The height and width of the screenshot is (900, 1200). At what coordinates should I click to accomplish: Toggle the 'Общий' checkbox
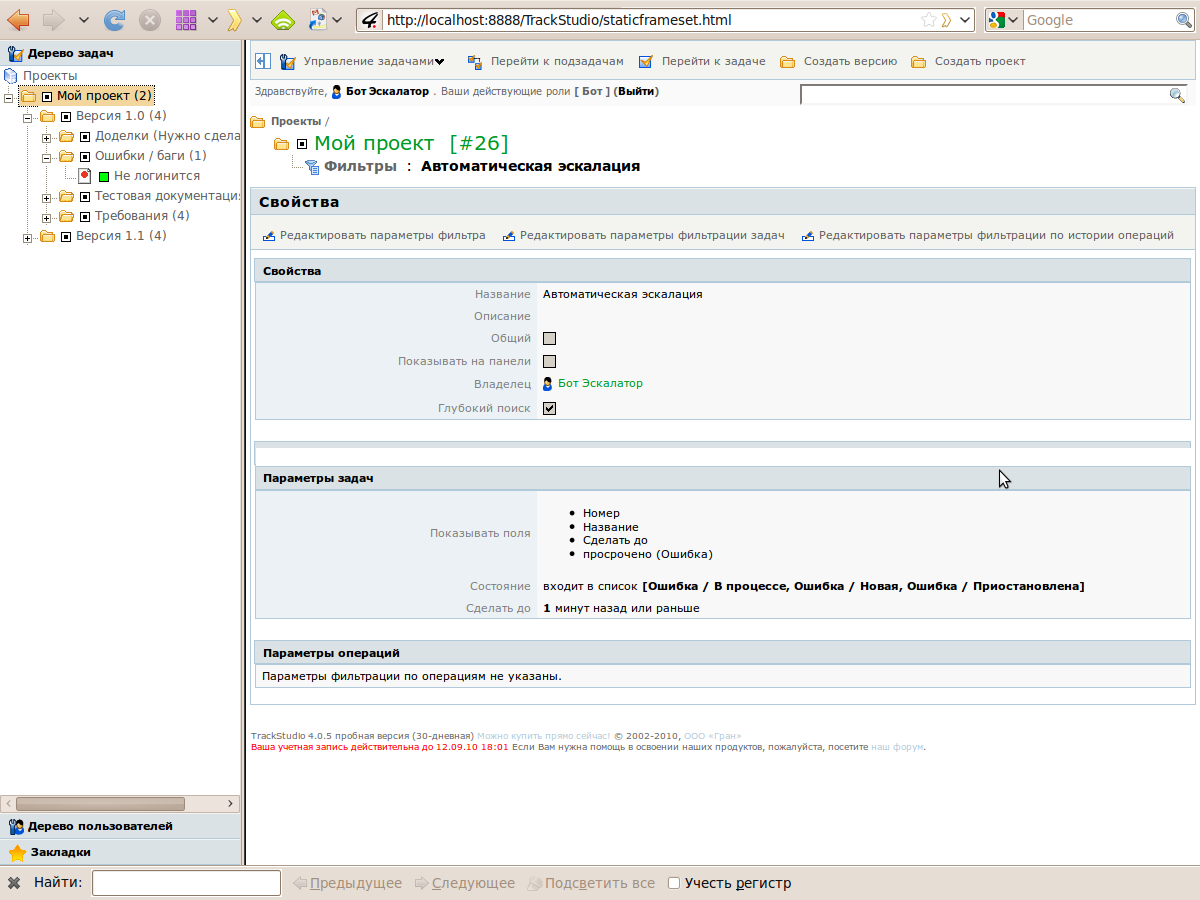(549, 339)
